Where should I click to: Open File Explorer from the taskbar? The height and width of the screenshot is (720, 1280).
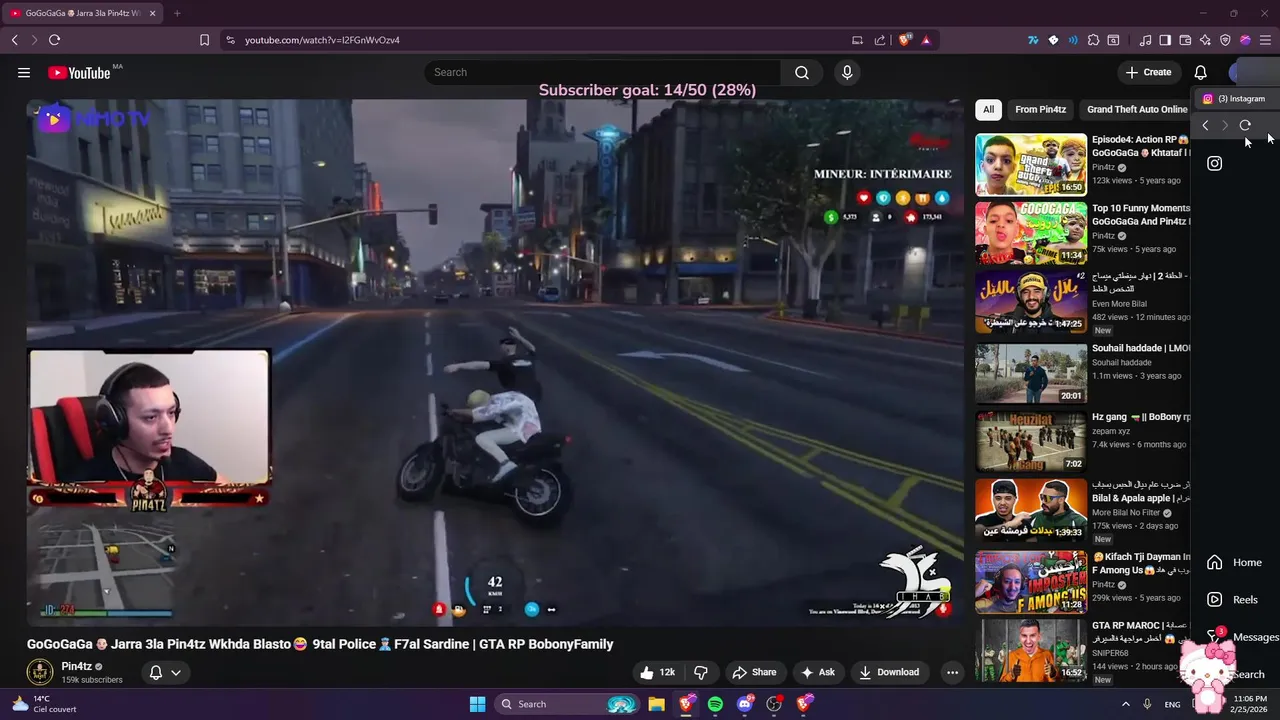(656, 704)
